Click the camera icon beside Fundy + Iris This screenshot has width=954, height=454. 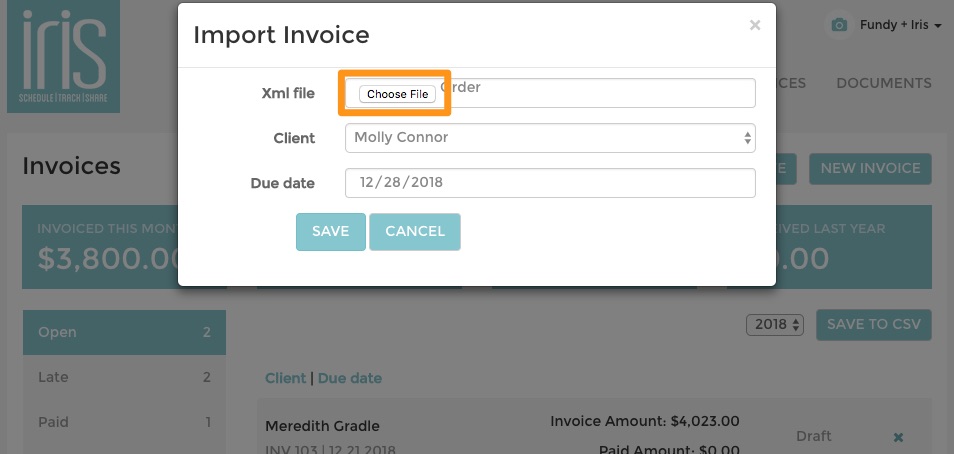pos(839,25)
